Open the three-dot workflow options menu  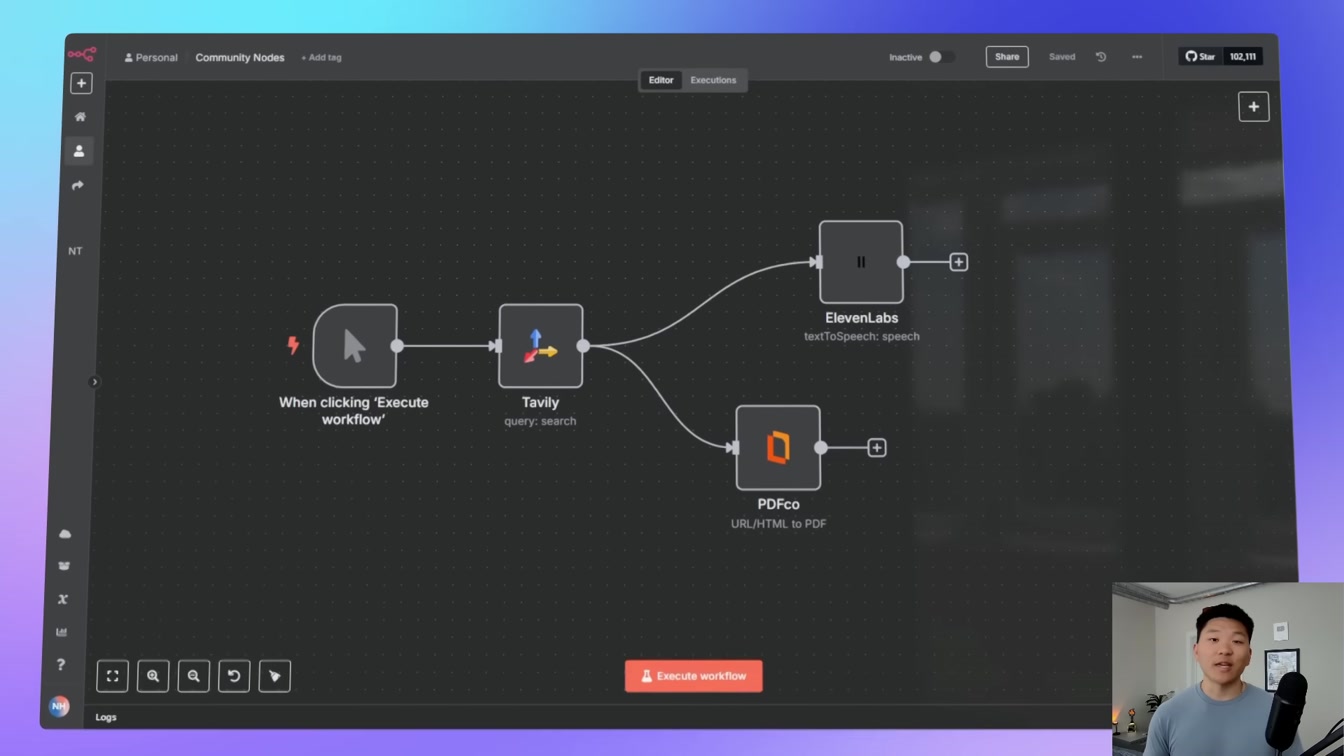1137,57
